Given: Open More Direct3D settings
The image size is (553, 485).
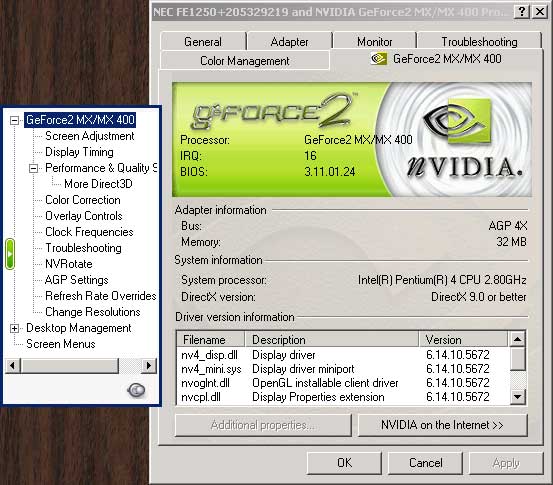Looking at the screenshot, I should [x=98, y=184].
